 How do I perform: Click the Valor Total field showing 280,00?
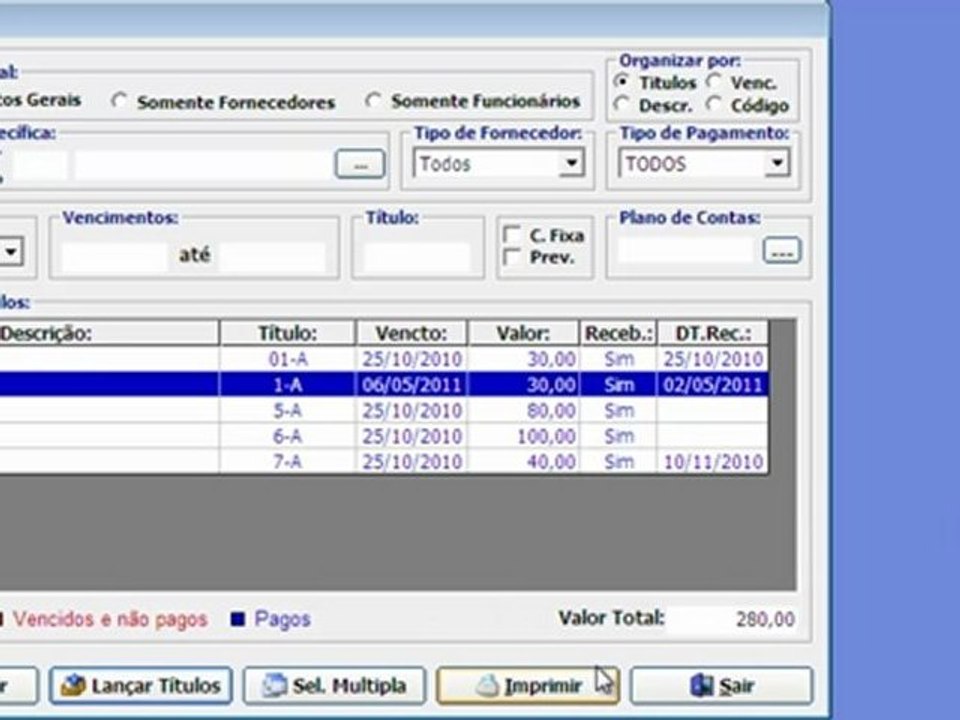[733, 619]
